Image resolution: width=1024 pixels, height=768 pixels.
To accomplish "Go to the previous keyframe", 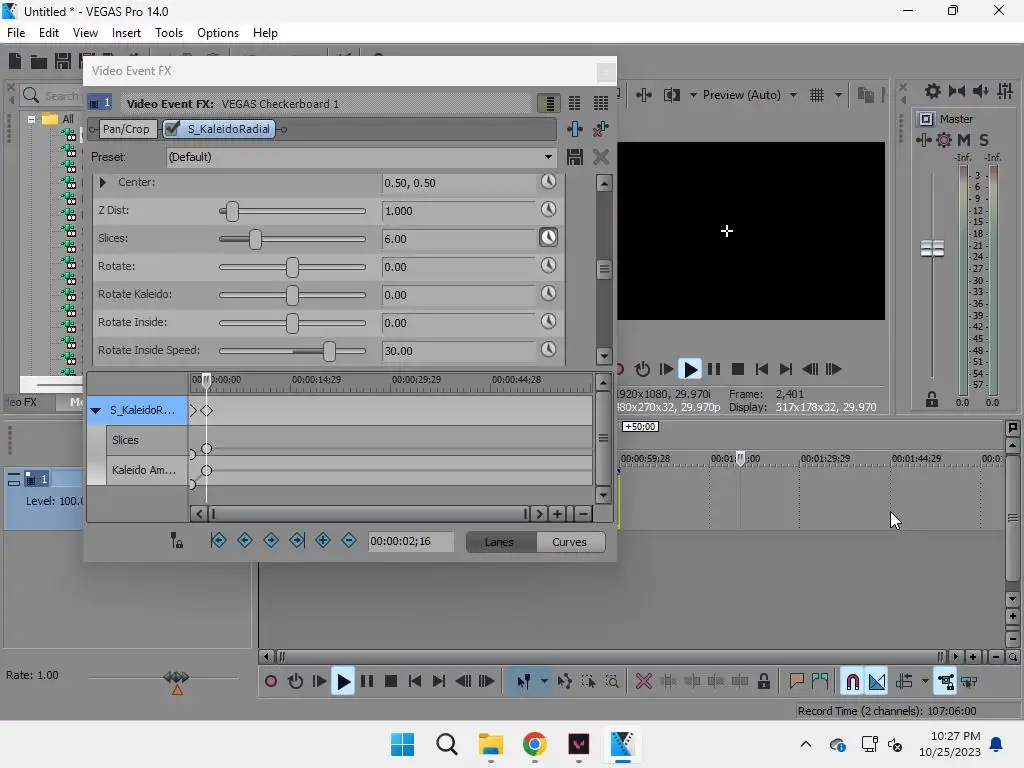I will (x=245, y=540).
